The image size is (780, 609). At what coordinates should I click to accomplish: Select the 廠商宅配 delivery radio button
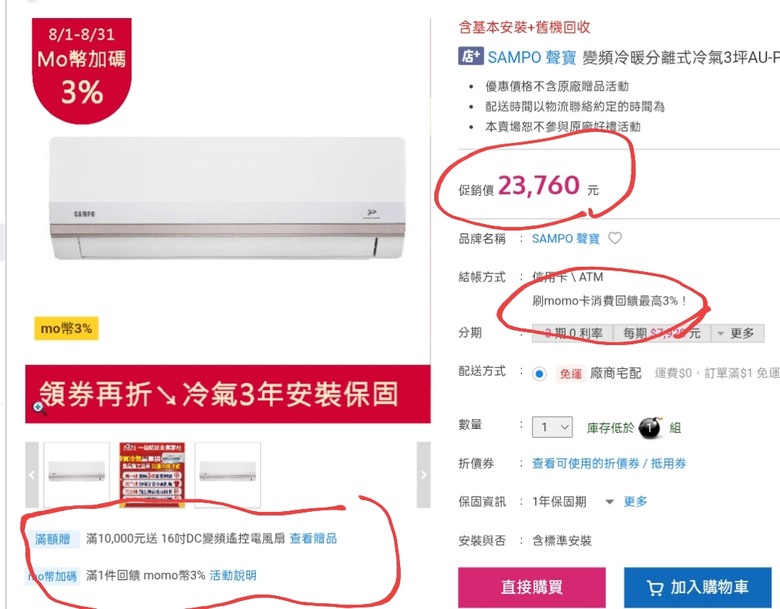point(539,373)
